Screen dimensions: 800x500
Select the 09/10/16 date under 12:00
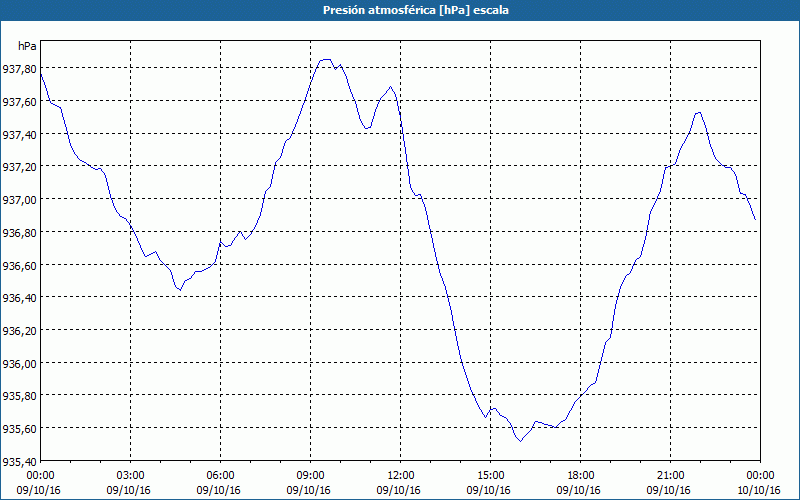pos(398,490)
